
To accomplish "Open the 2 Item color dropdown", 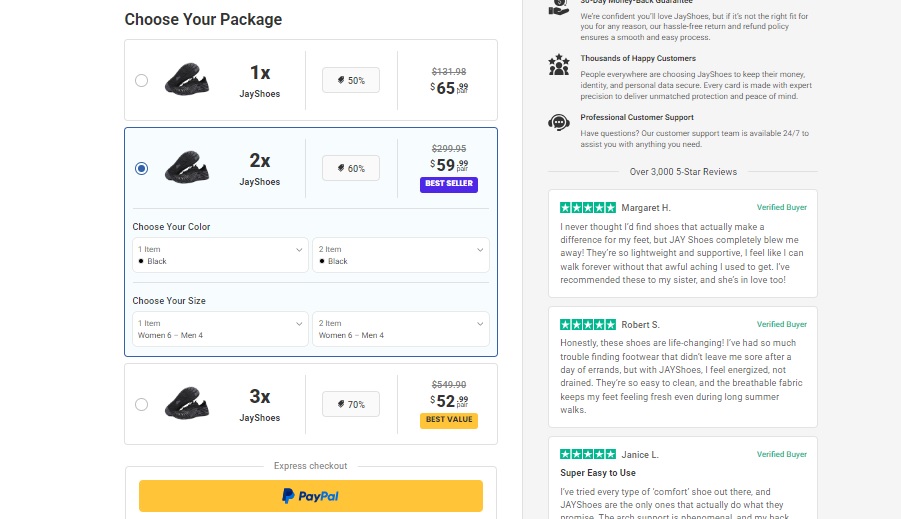I will (400, 255).
